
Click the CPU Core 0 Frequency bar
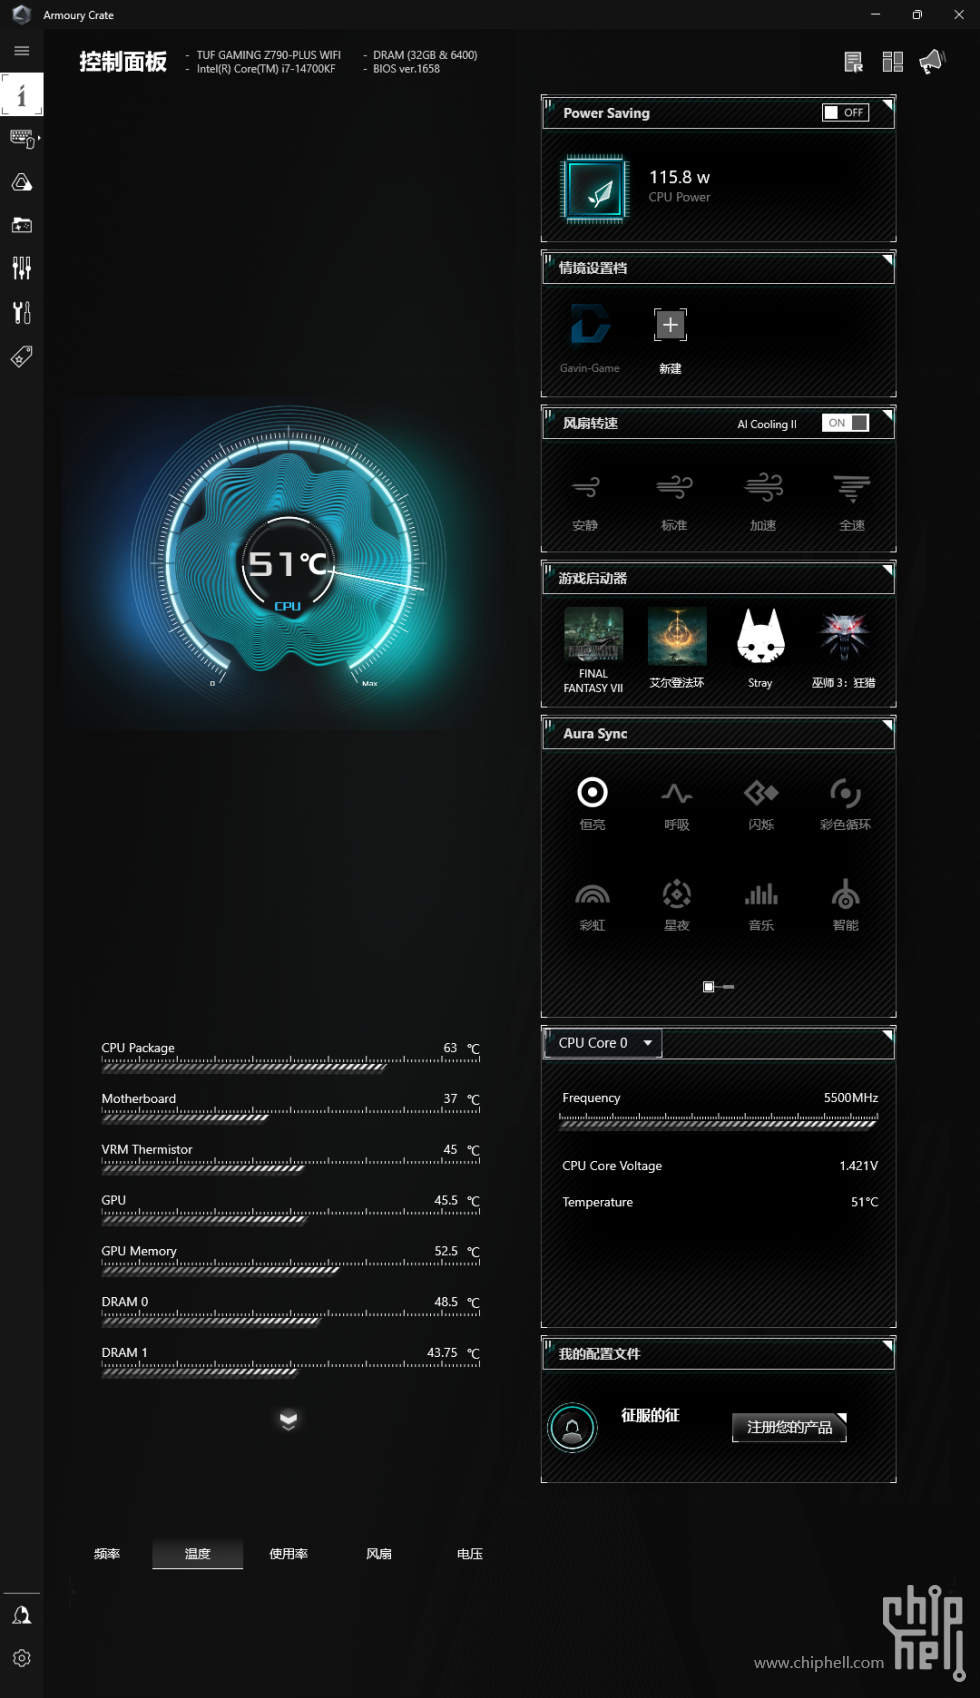719,1124
